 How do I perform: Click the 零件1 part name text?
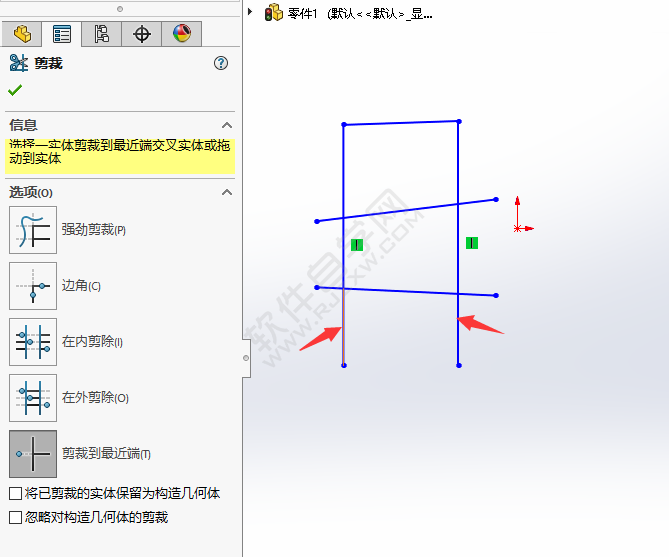click(303, 14)
